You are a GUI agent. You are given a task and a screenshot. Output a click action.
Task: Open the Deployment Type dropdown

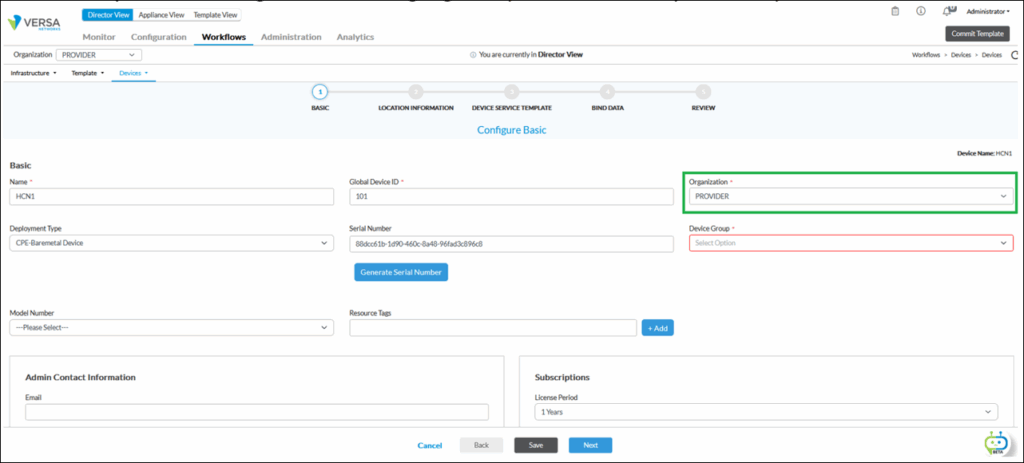click(171, 243)
